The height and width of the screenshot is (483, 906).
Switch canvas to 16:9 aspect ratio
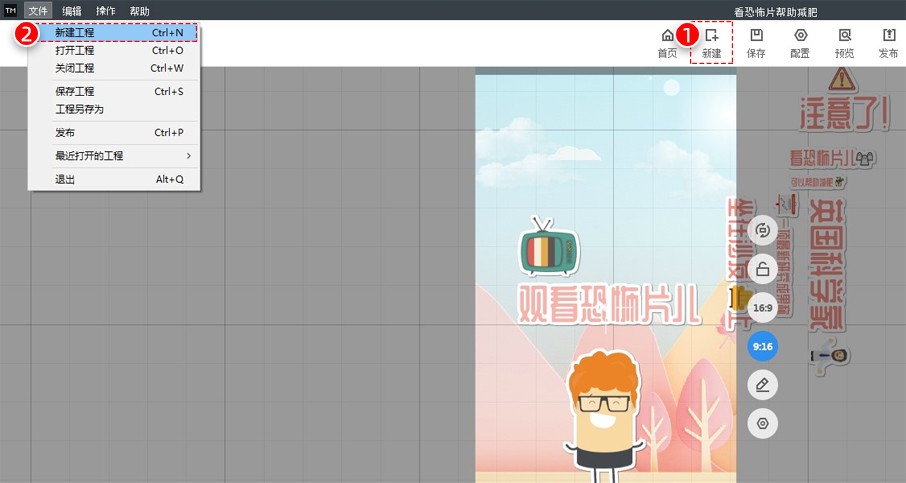pyautogui.click(x=763, y=307)
